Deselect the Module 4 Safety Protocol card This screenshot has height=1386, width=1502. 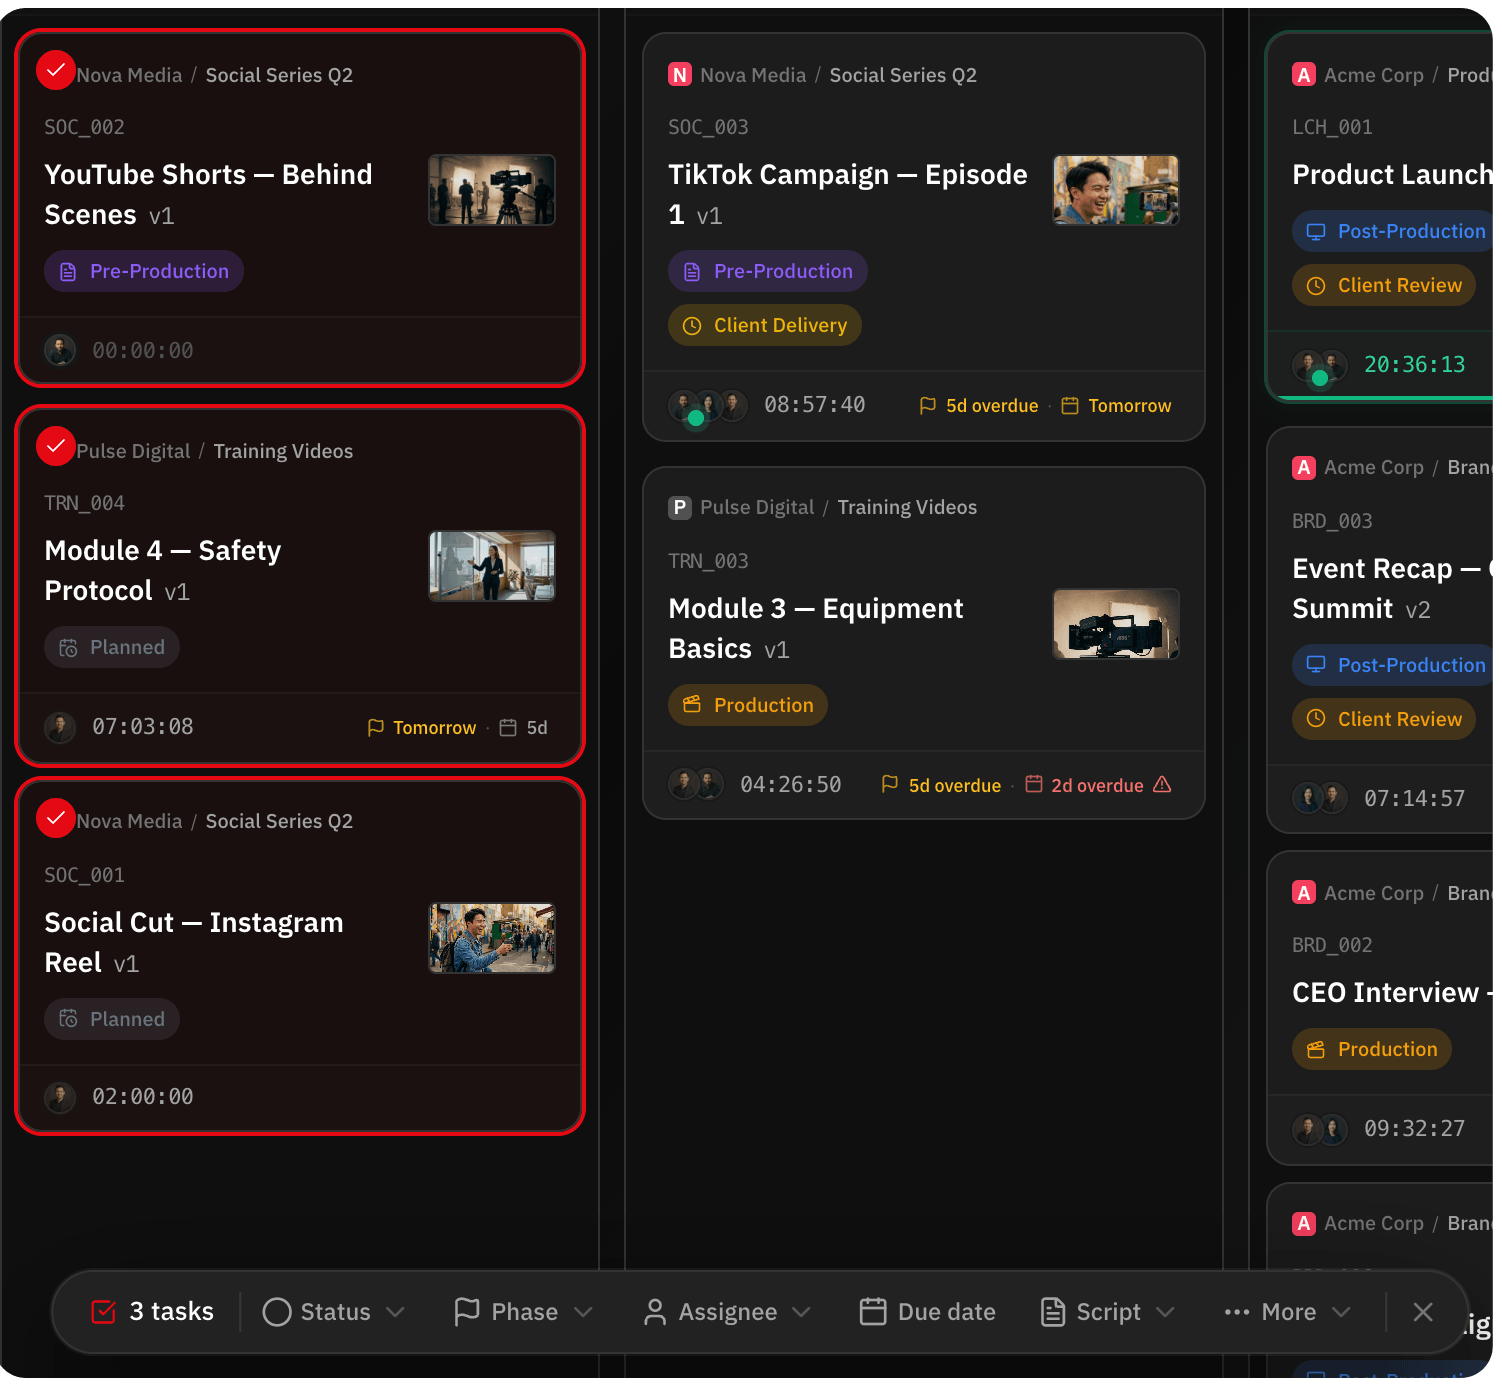(56, 446)
